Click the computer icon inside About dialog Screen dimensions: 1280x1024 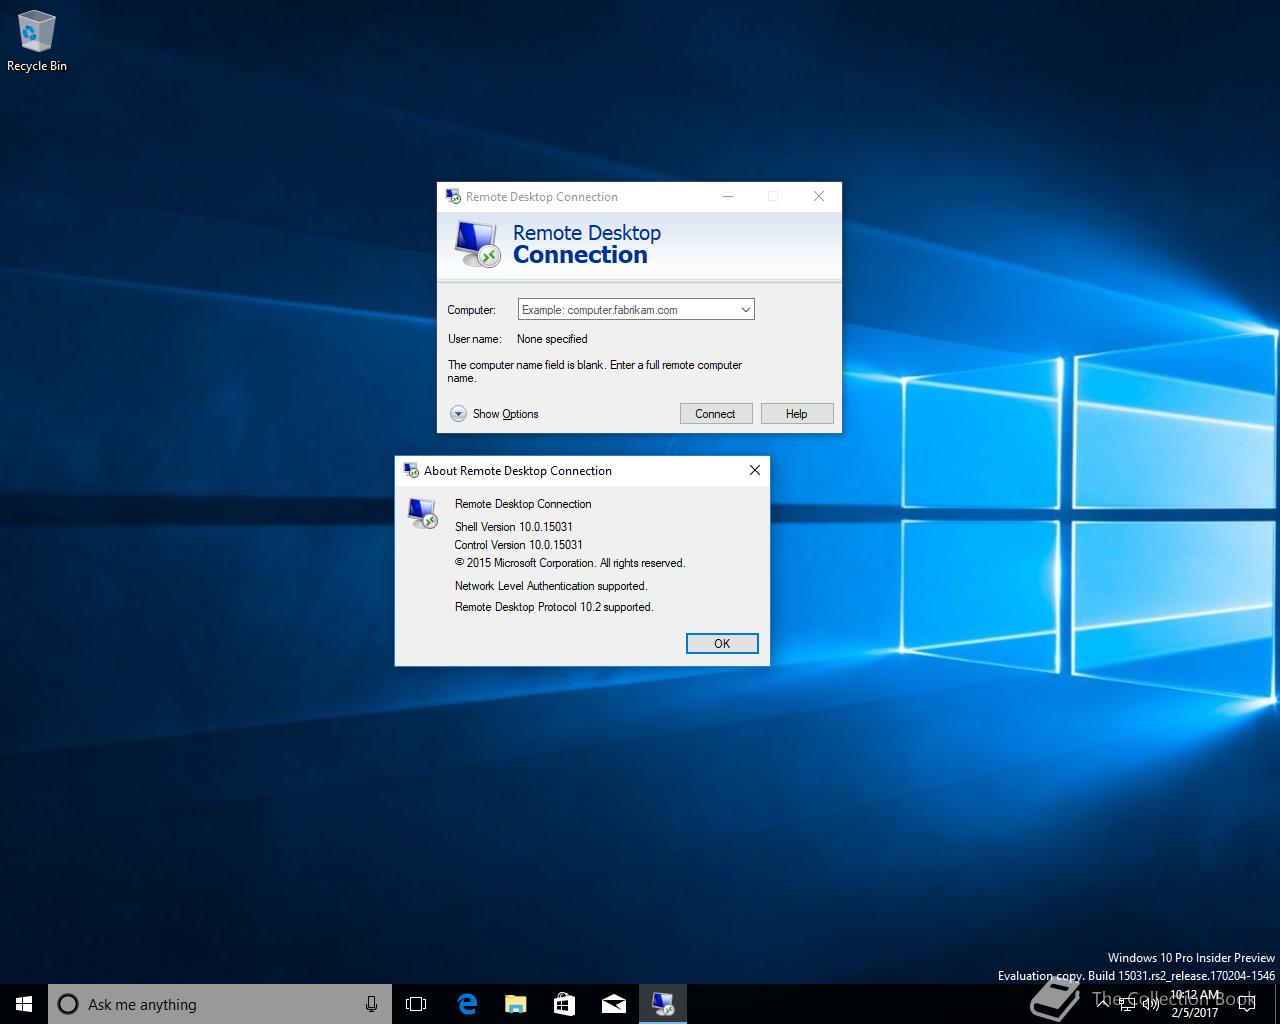[x=423, y=513]
